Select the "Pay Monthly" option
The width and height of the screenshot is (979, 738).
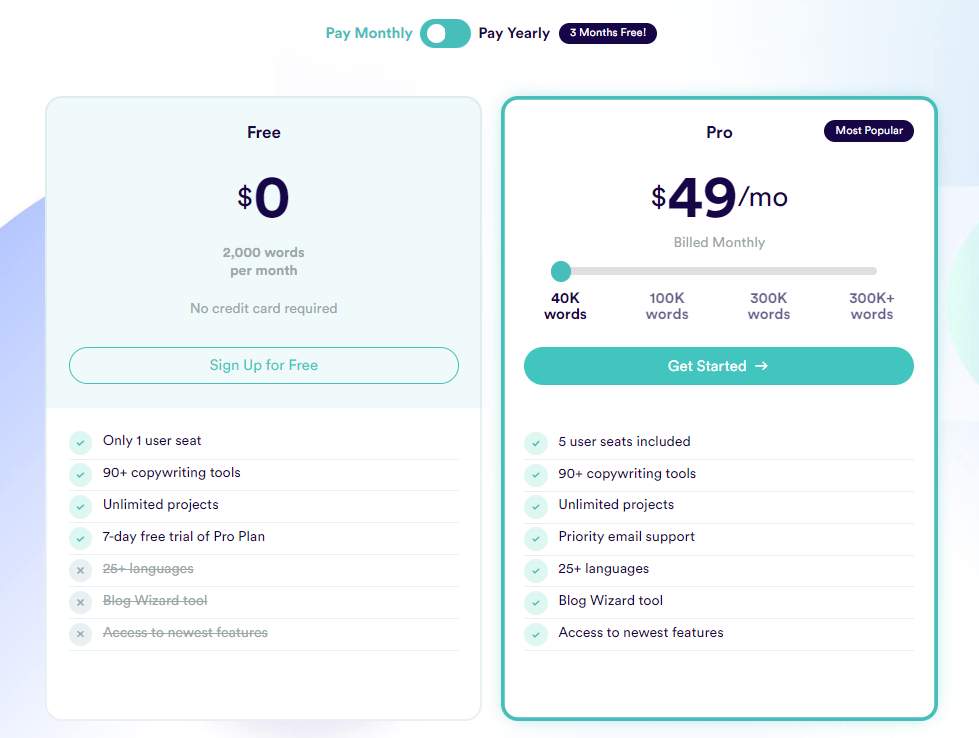pyautogui.click(x=369, y=33)
